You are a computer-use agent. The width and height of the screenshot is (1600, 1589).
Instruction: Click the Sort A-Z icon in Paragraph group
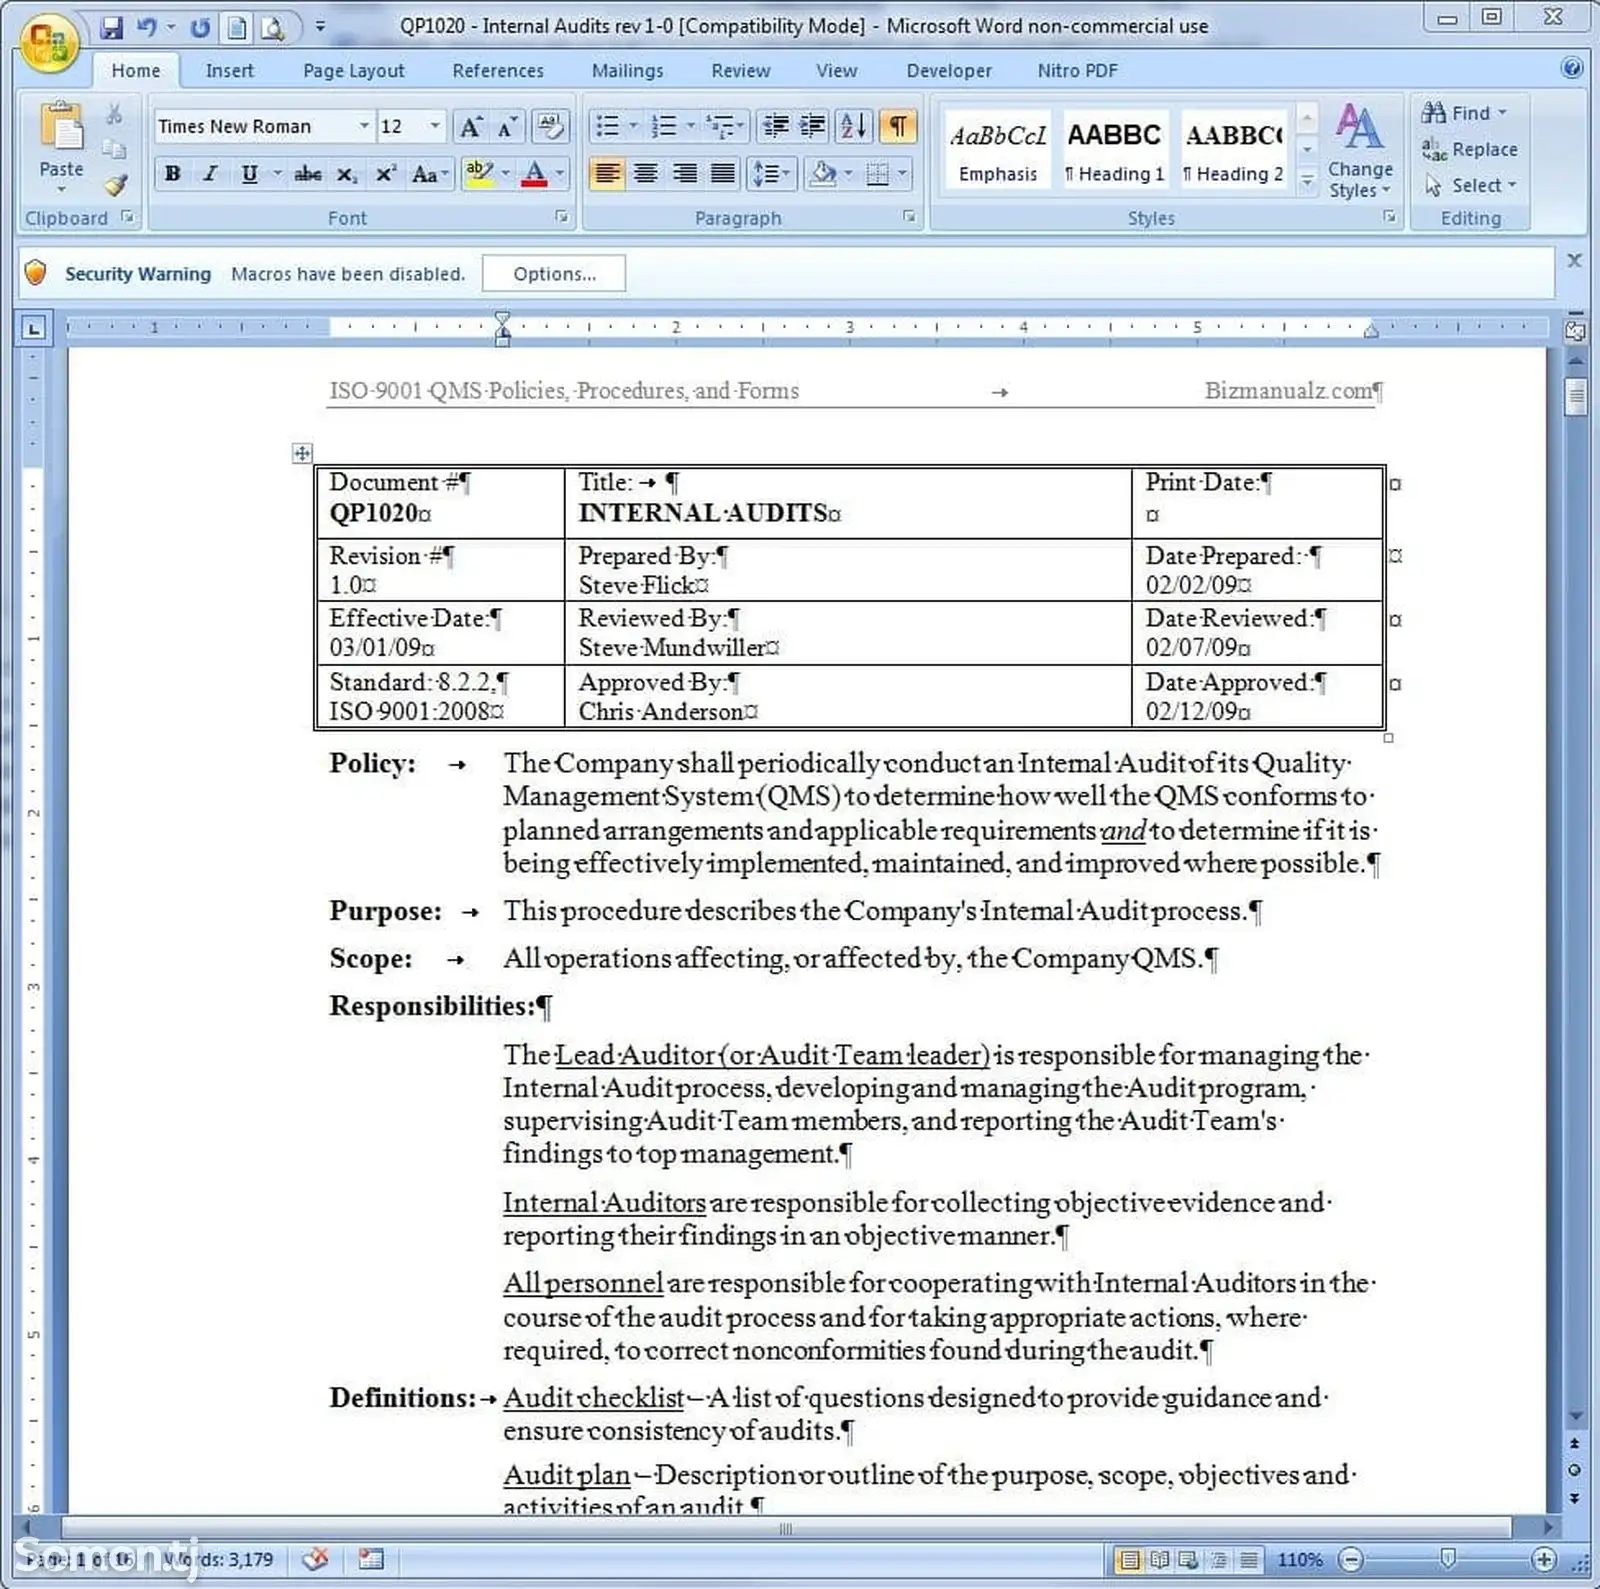pos(854,126)
